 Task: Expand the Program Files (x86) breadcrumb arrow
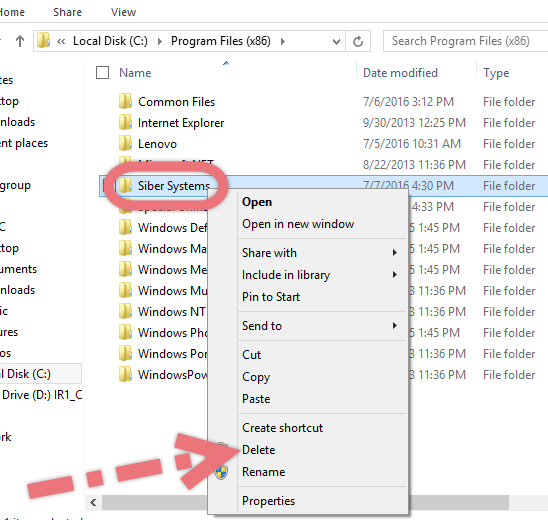(x=282, y=42)
